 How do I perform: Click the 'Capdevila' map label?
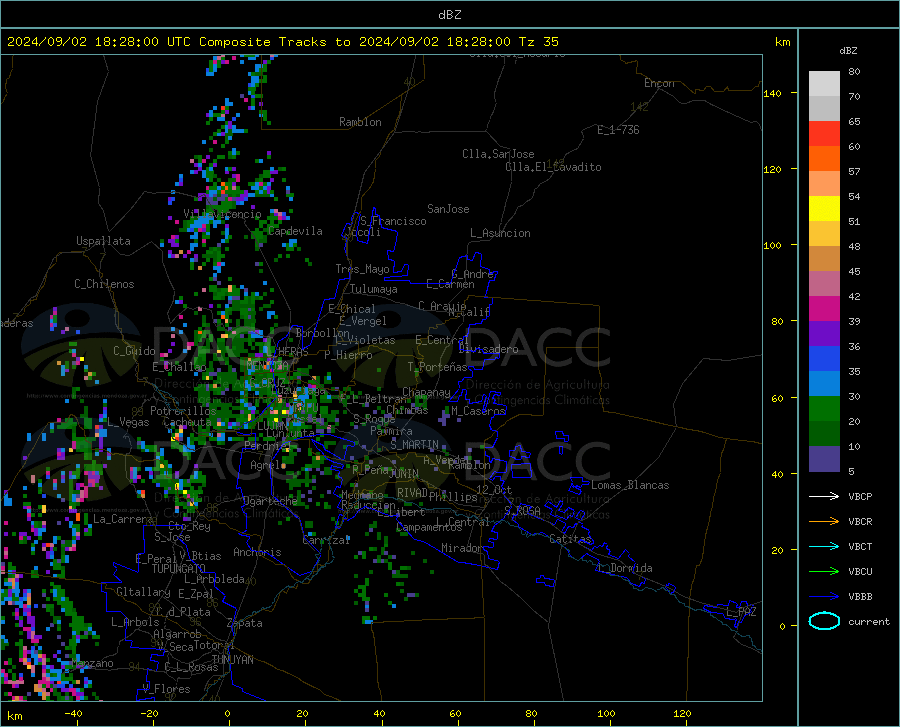295,231
